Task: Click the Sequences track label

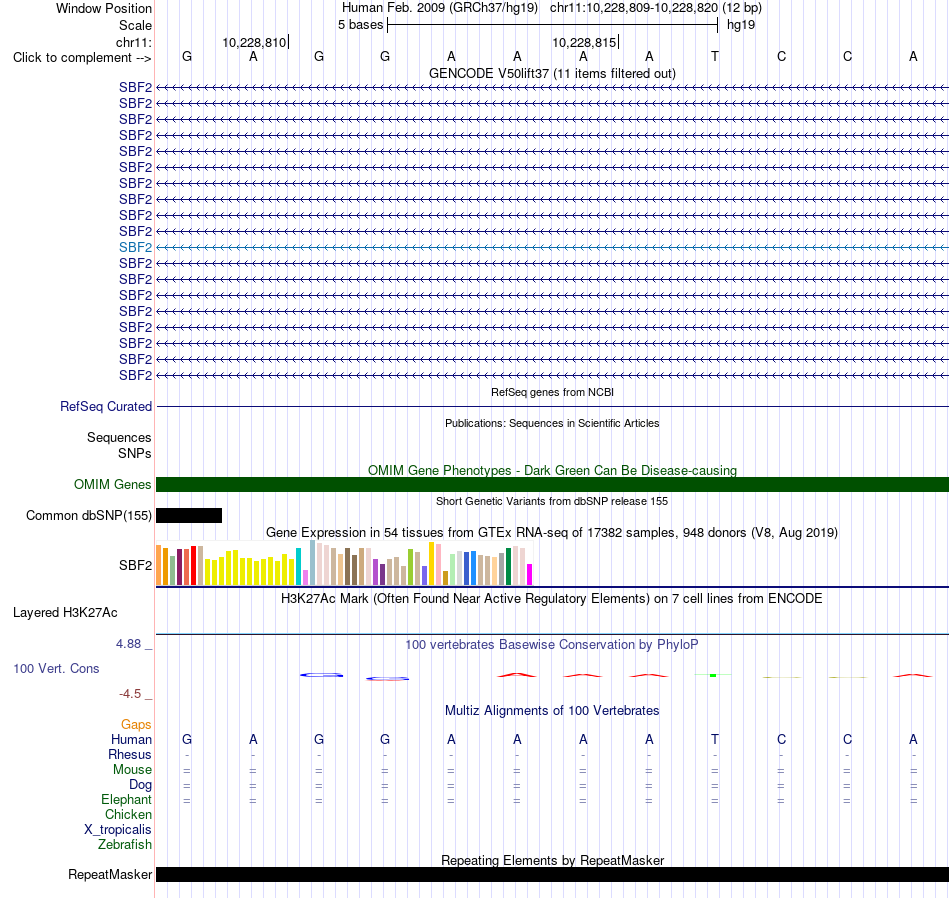Action: click(119, 437)
